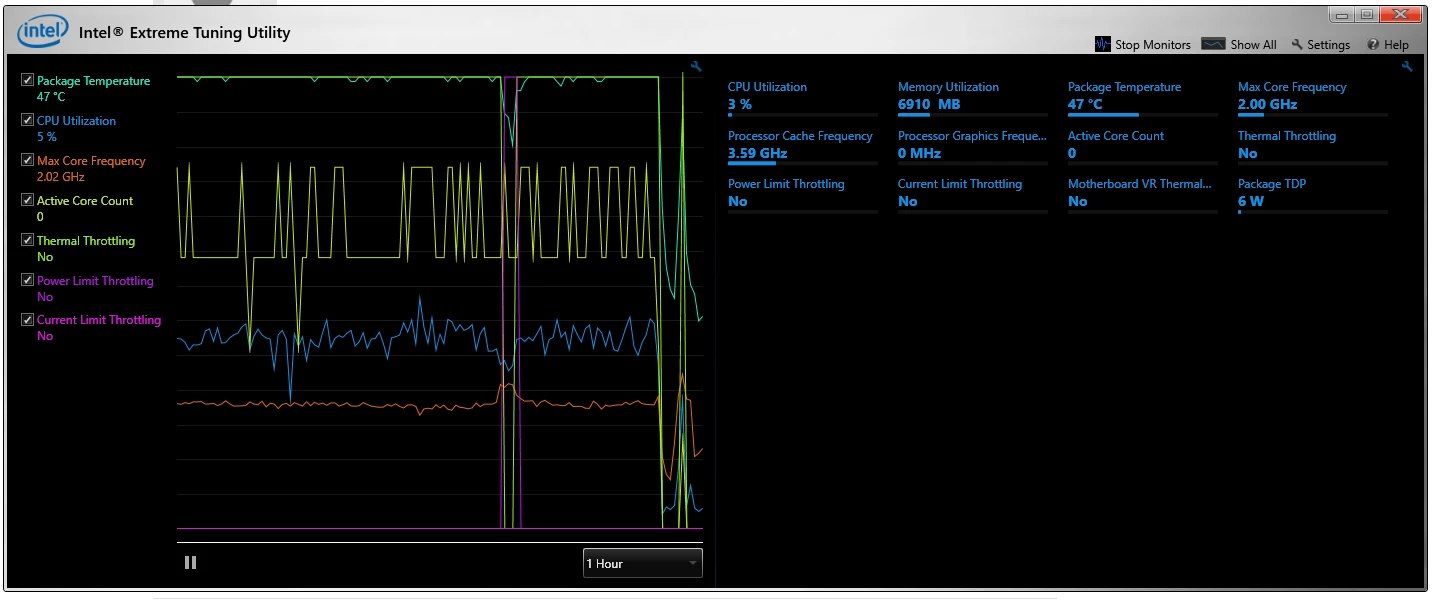Click the Show All monitor icon

click(x=1213, y=44)
